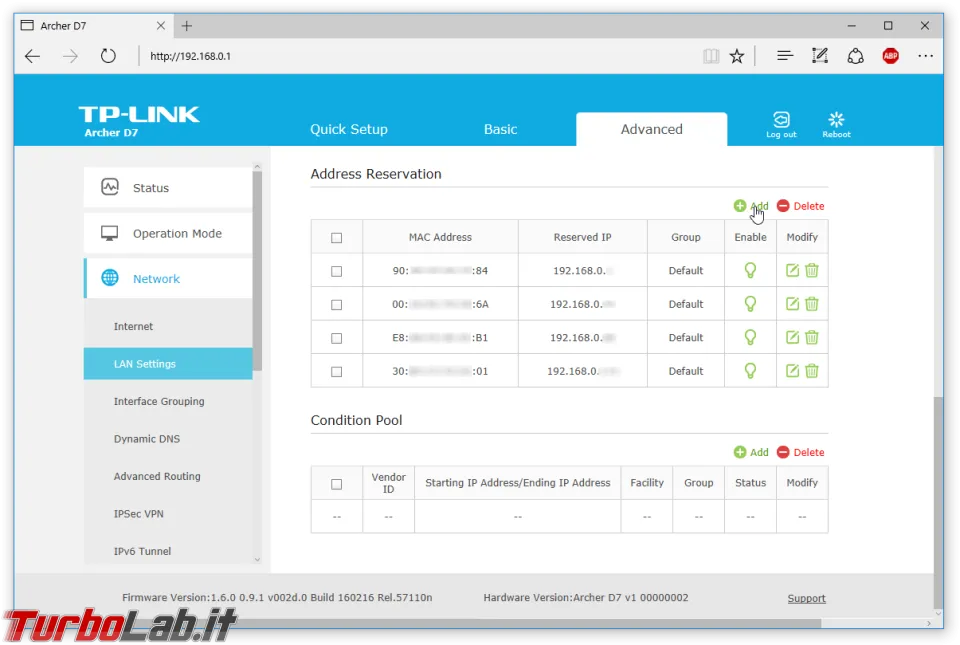The height and width of the screenshot is (645, 960).
Task: Open IPSec VPN settings
Action: (138, 514)
